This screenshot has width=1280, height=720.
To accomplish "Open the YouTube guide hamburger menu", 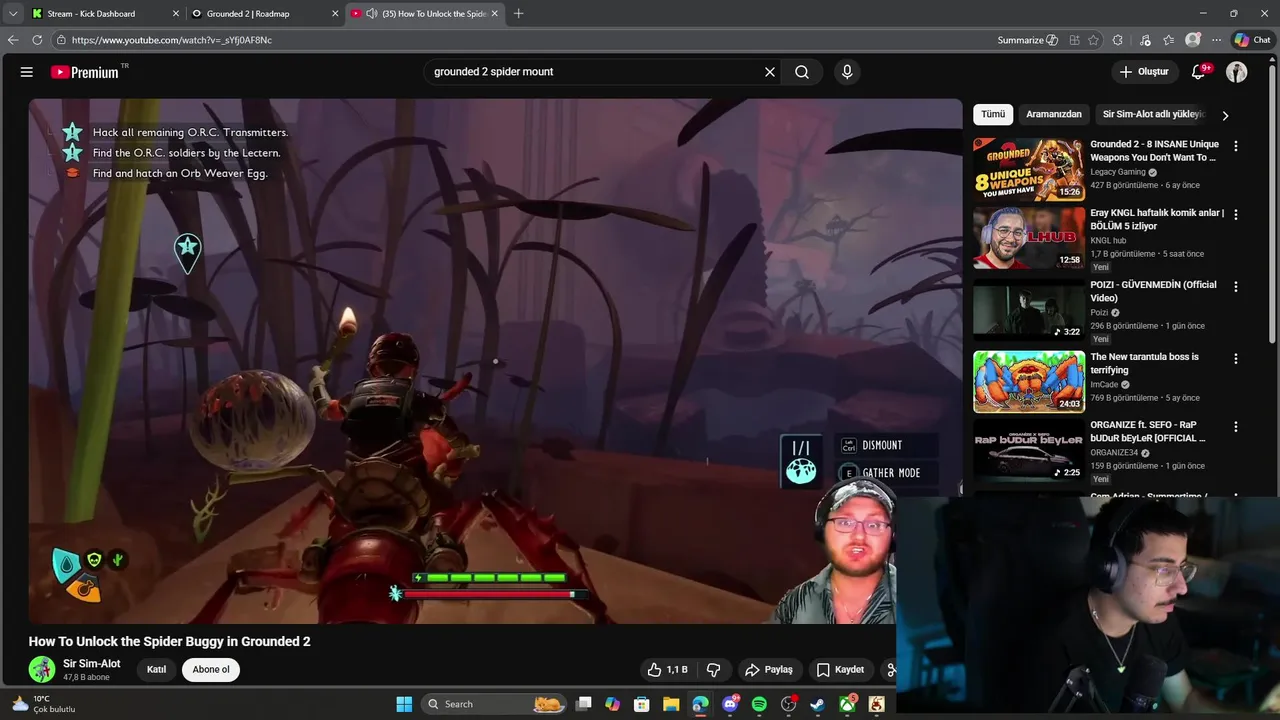I will point(27,72).
